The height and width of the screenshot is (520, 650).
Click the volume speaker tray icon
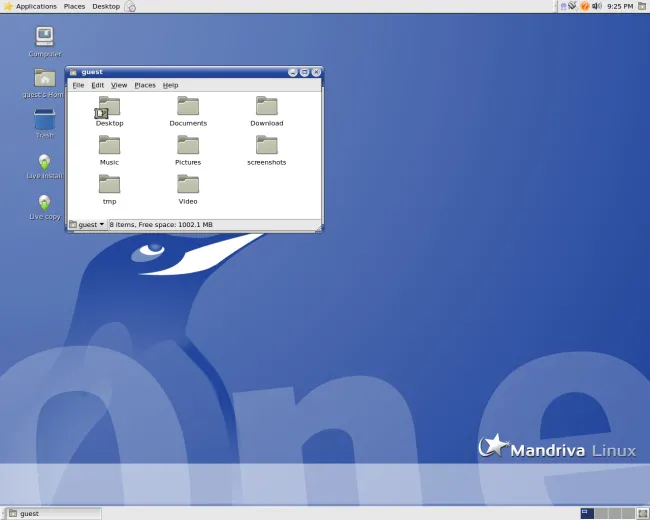(x=597, y=6)
